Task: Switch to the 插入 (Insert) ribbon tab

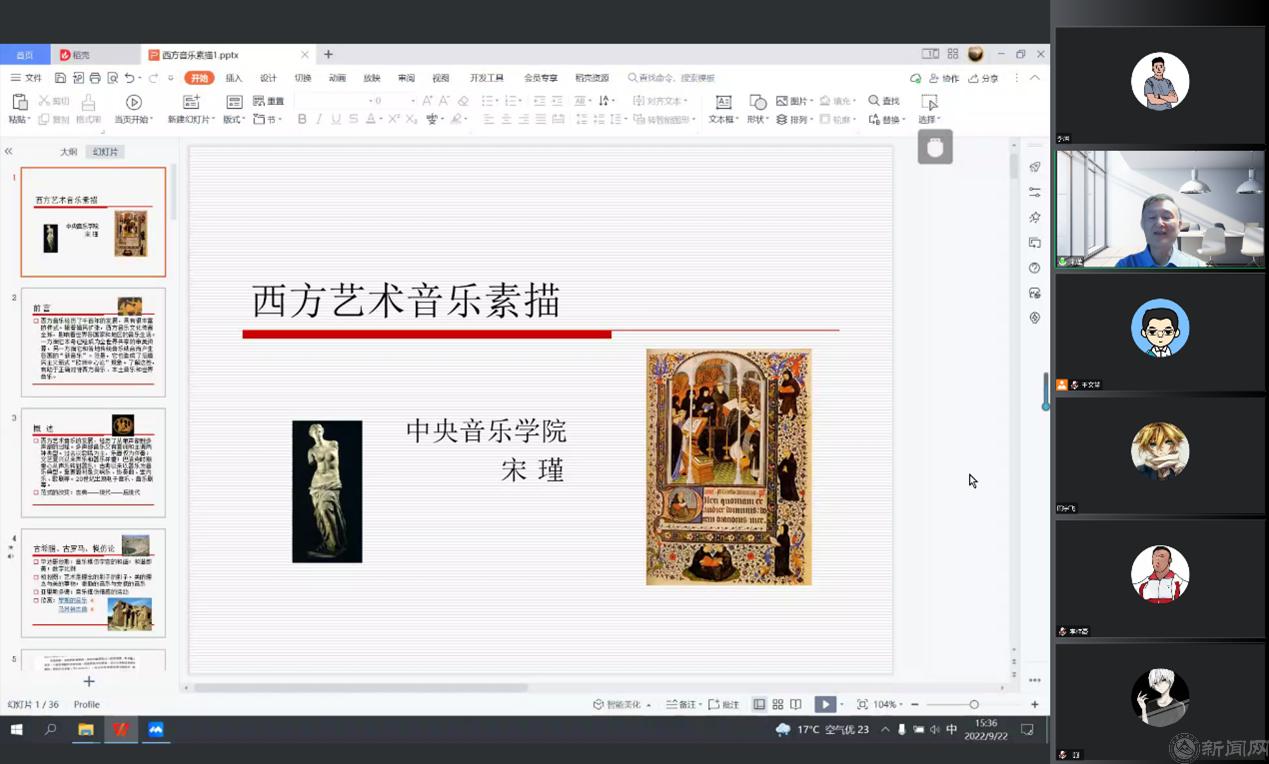Action: [232, 77]
